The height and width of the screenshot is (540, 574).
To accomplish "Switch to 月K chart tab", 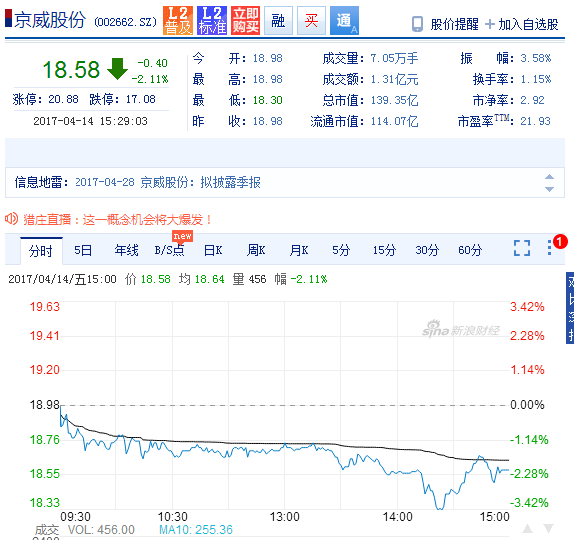I will coord(299,250).
